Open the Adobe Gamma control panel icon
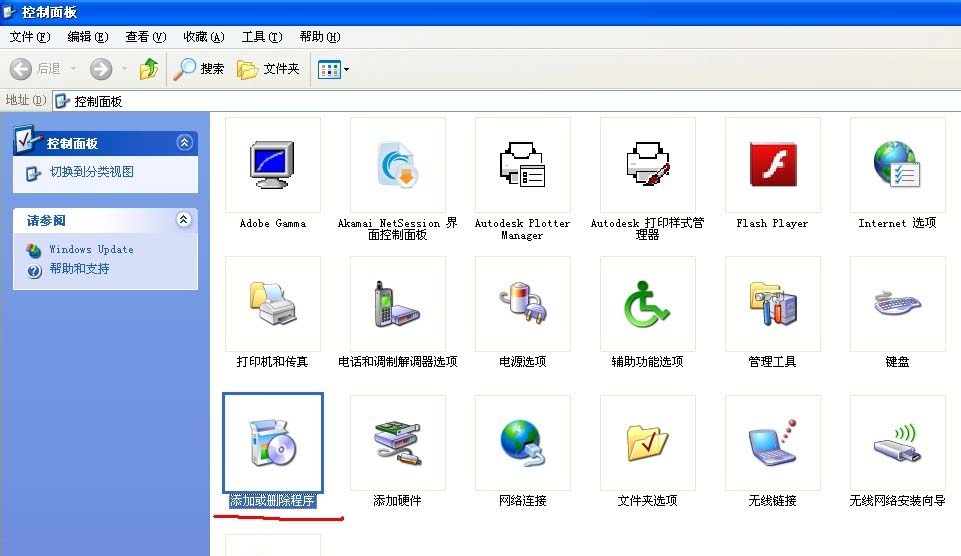 tap(273, 165)
